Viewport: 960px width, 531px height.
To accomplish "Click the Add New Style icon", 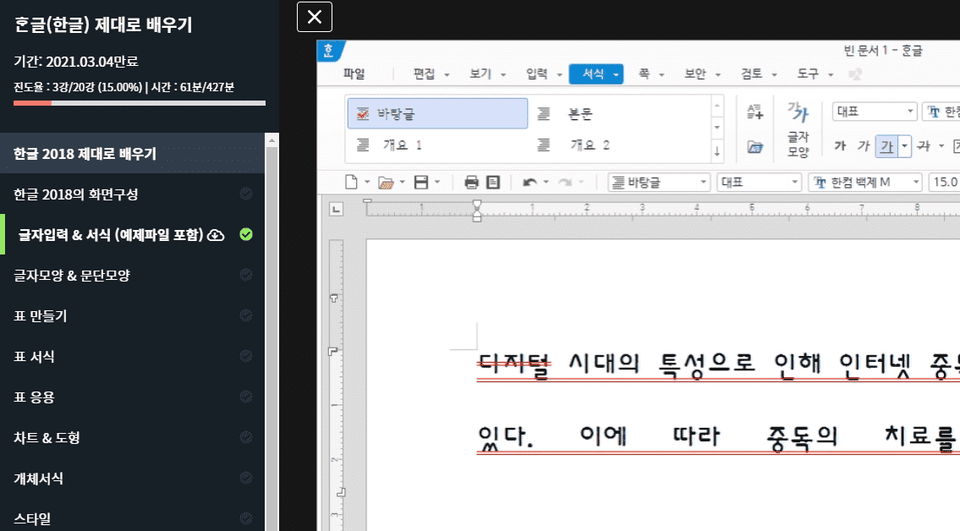I will click(755, 111).
